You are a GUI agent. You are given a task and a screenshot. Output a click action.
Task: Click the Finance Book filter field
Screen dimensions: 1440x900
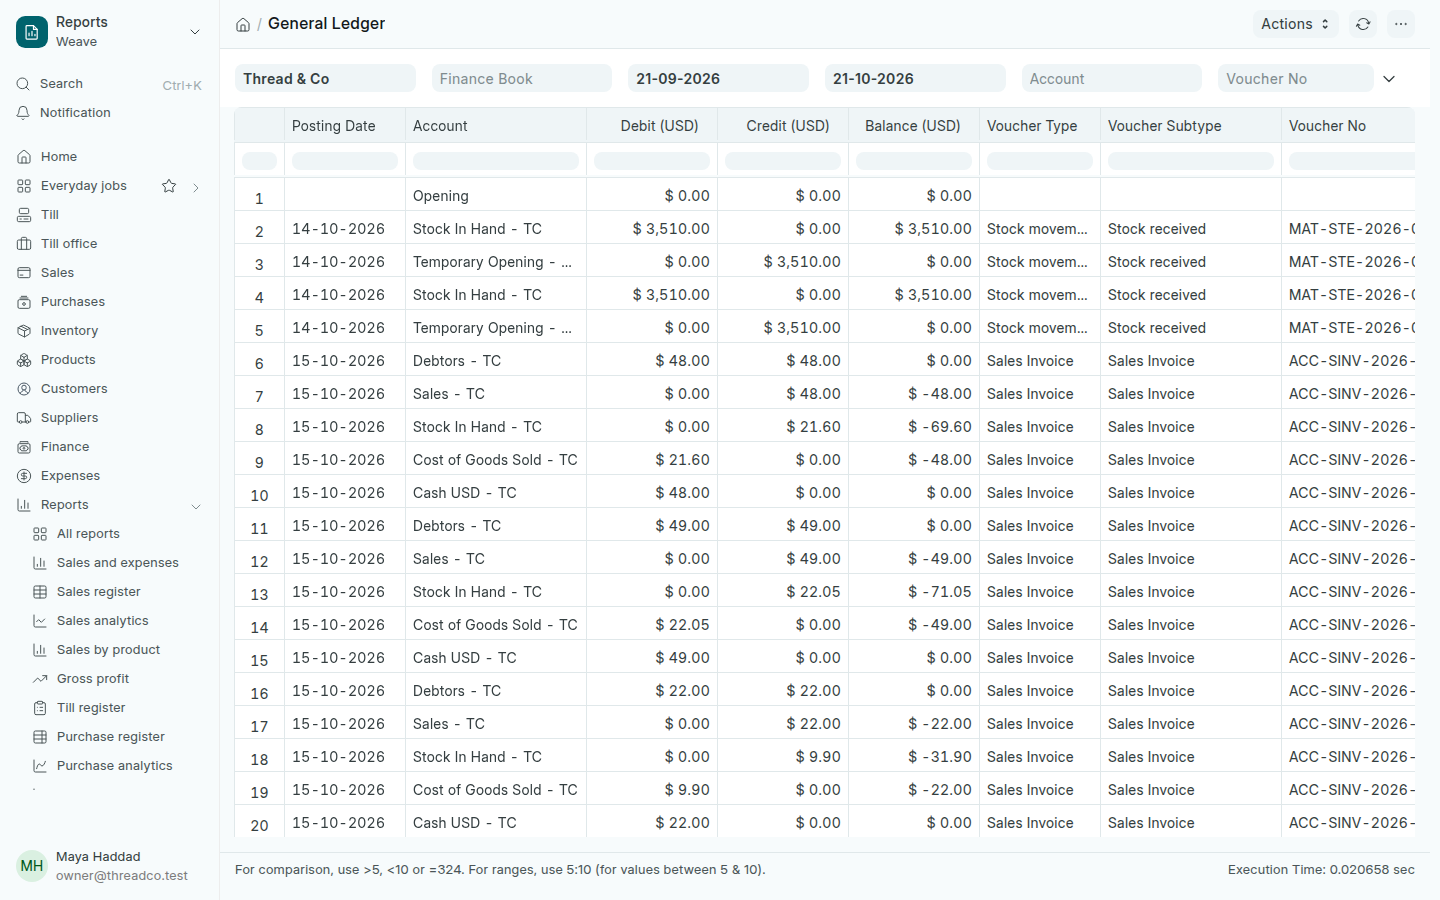pyautogui.click(x=522, y=79)
